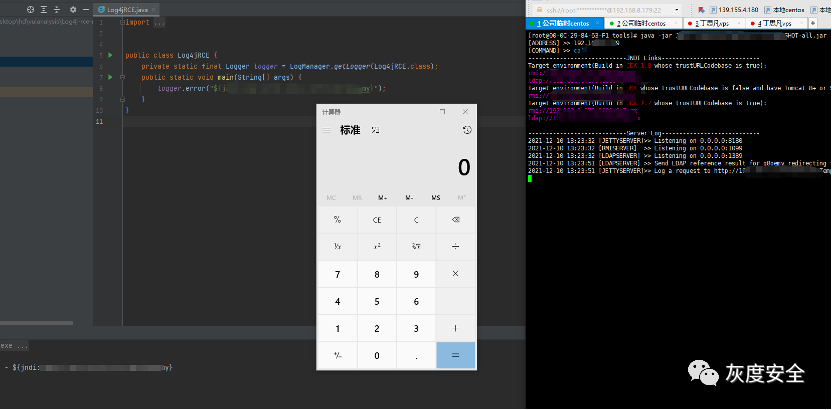
Task: Click the M- memory subtract button
Action: click(410, 198)
